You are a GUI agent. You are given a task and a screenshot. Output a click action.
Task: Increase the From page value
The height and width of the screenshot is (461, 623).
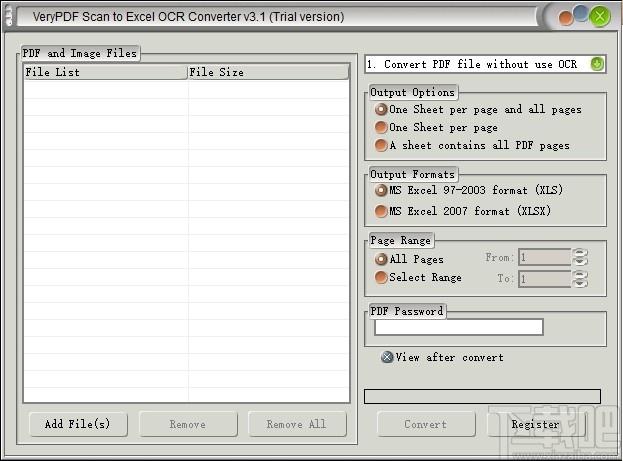point(580,253)
